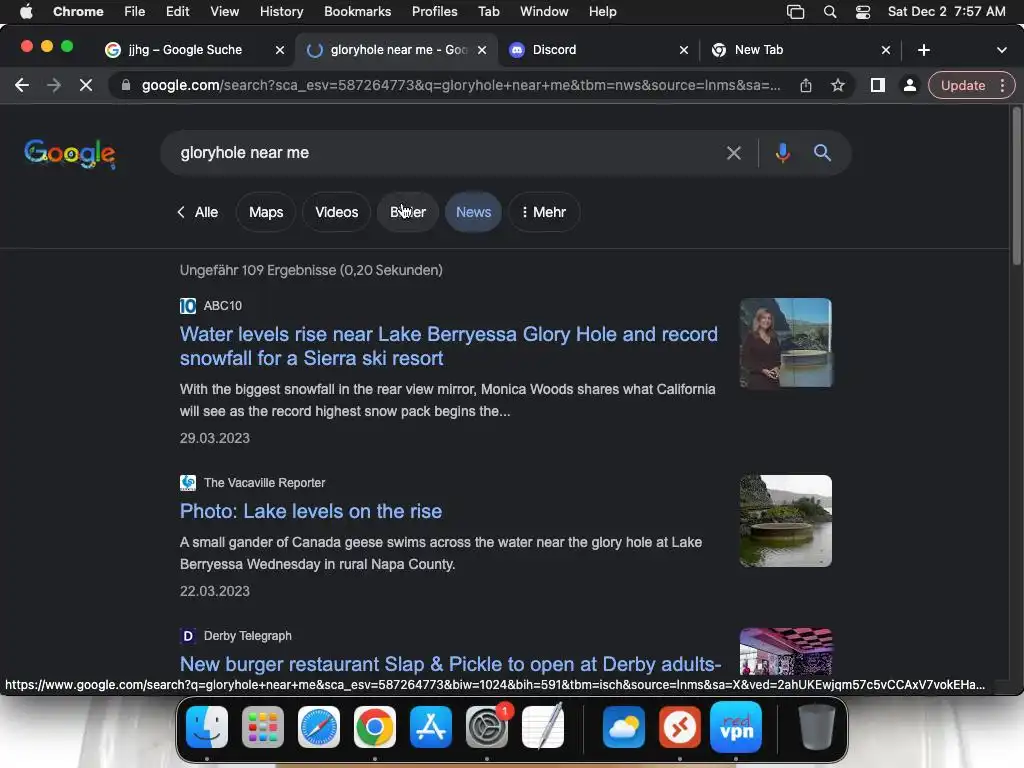Open the Apple menu

point(26,12)
